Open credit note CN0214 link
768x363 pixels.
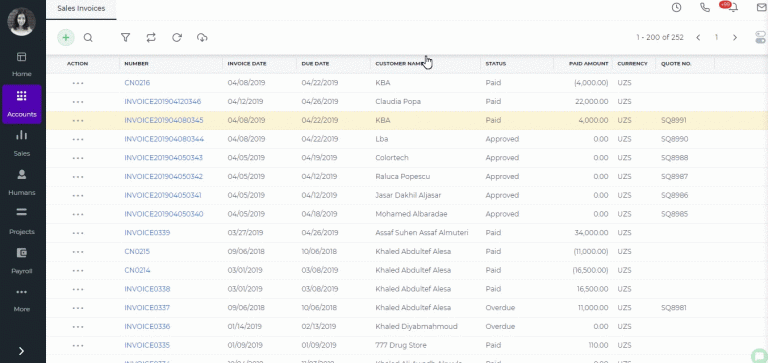tap(137, 270)
